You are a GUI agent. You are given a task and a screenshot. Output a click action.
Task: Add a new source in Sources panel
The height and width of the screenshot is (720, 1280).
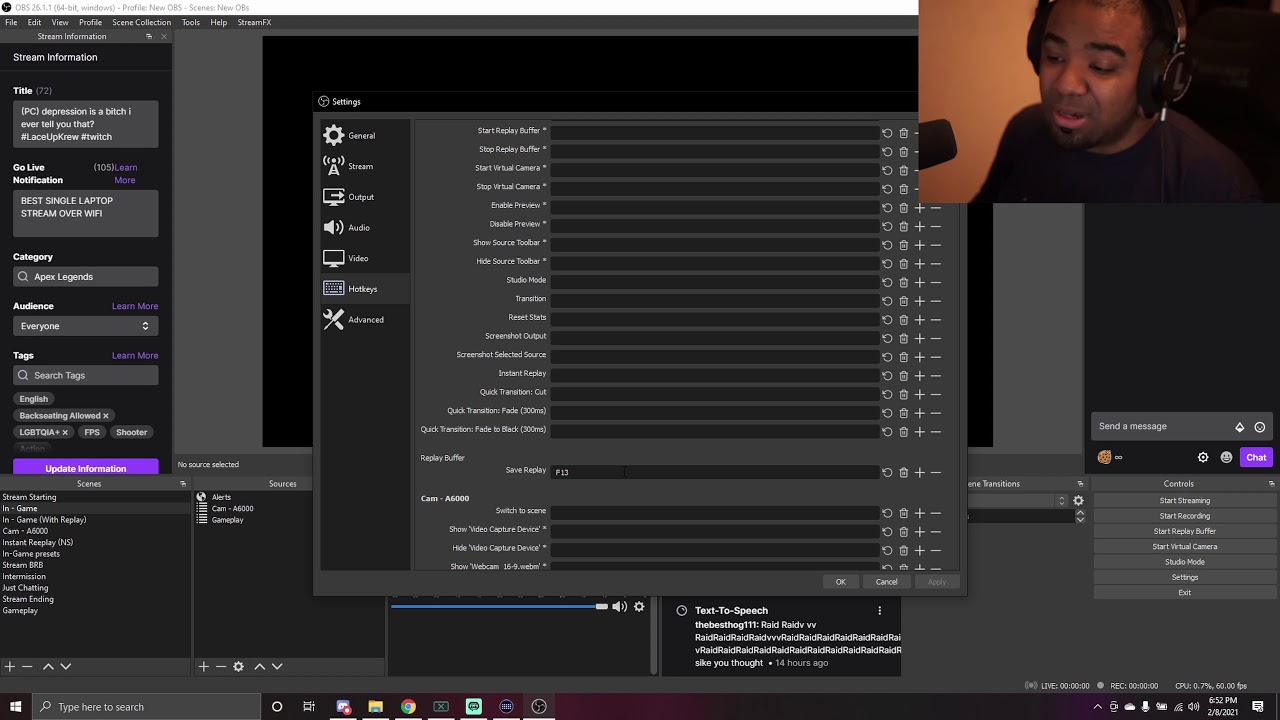click(203, 666)
